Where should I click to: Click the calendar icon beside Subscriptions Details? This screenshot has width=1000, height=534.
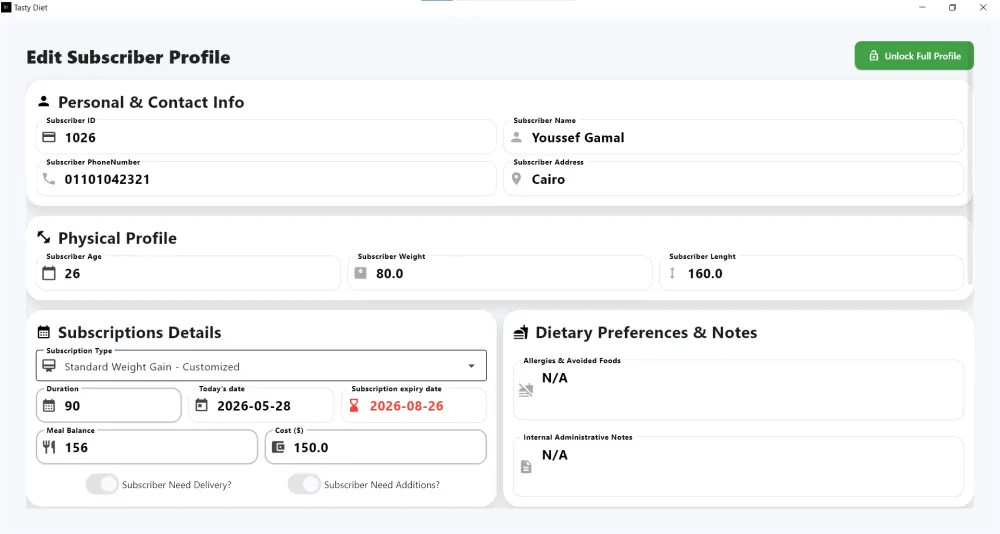tap(43, 332)
